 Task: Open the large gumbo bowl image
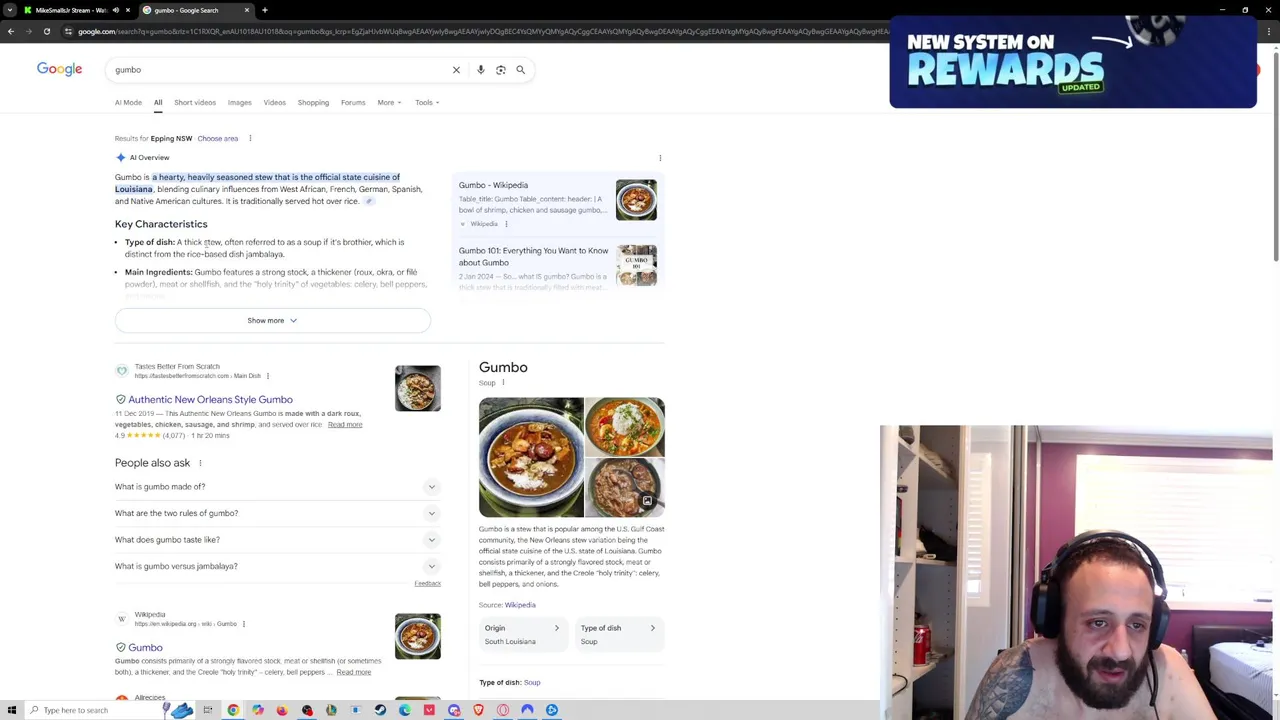[531, 457]
